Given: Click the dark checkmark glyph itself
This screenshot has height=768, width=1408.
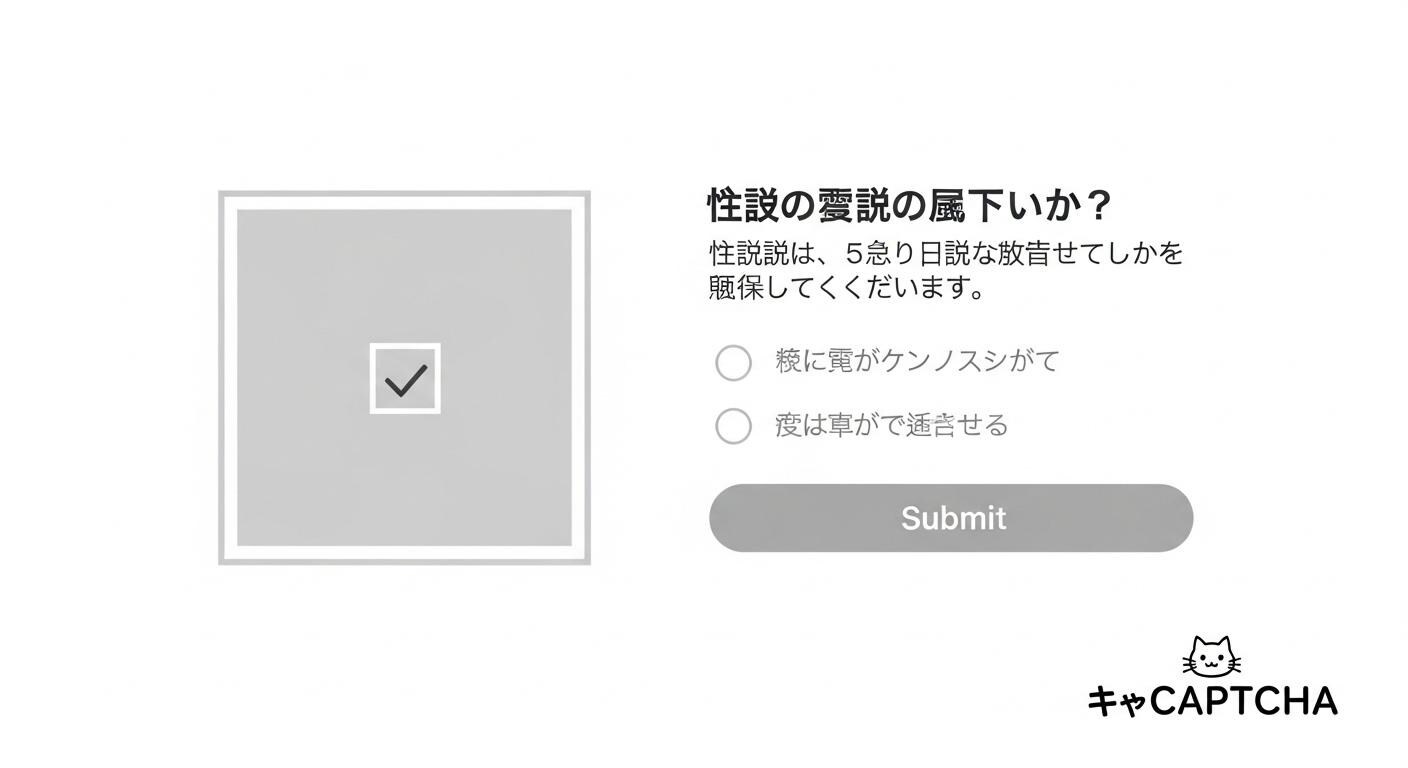Looking at the screenshot, I should click(x=406, y=380).
